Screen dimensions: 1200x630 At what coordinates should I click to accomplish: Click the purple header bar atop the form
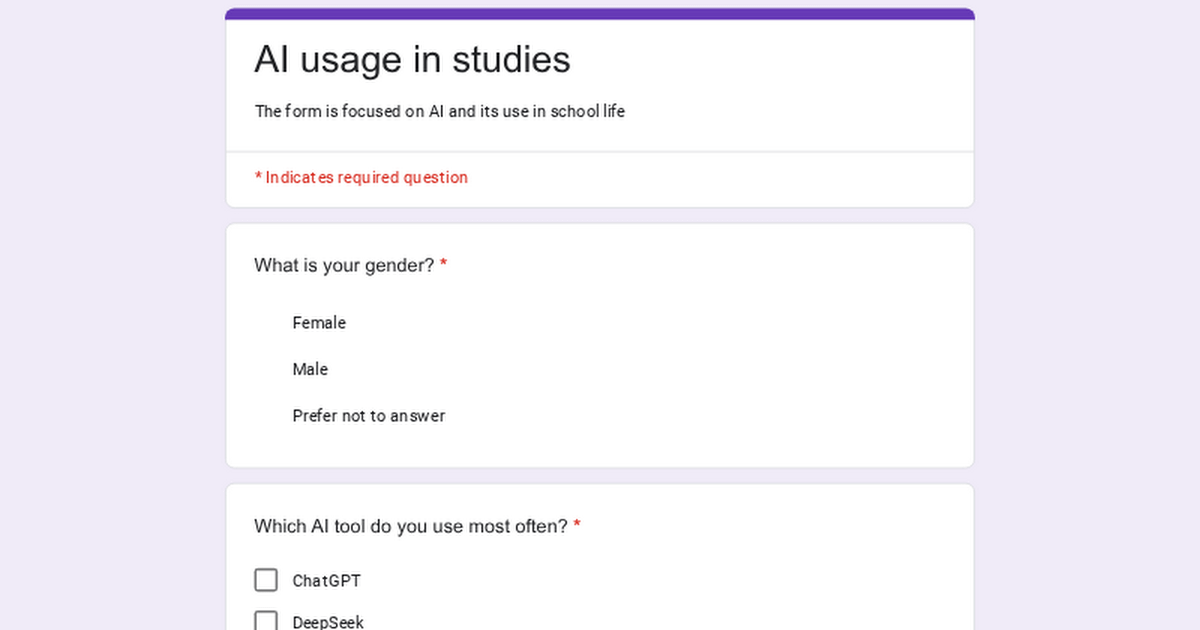tap(600, 14)
